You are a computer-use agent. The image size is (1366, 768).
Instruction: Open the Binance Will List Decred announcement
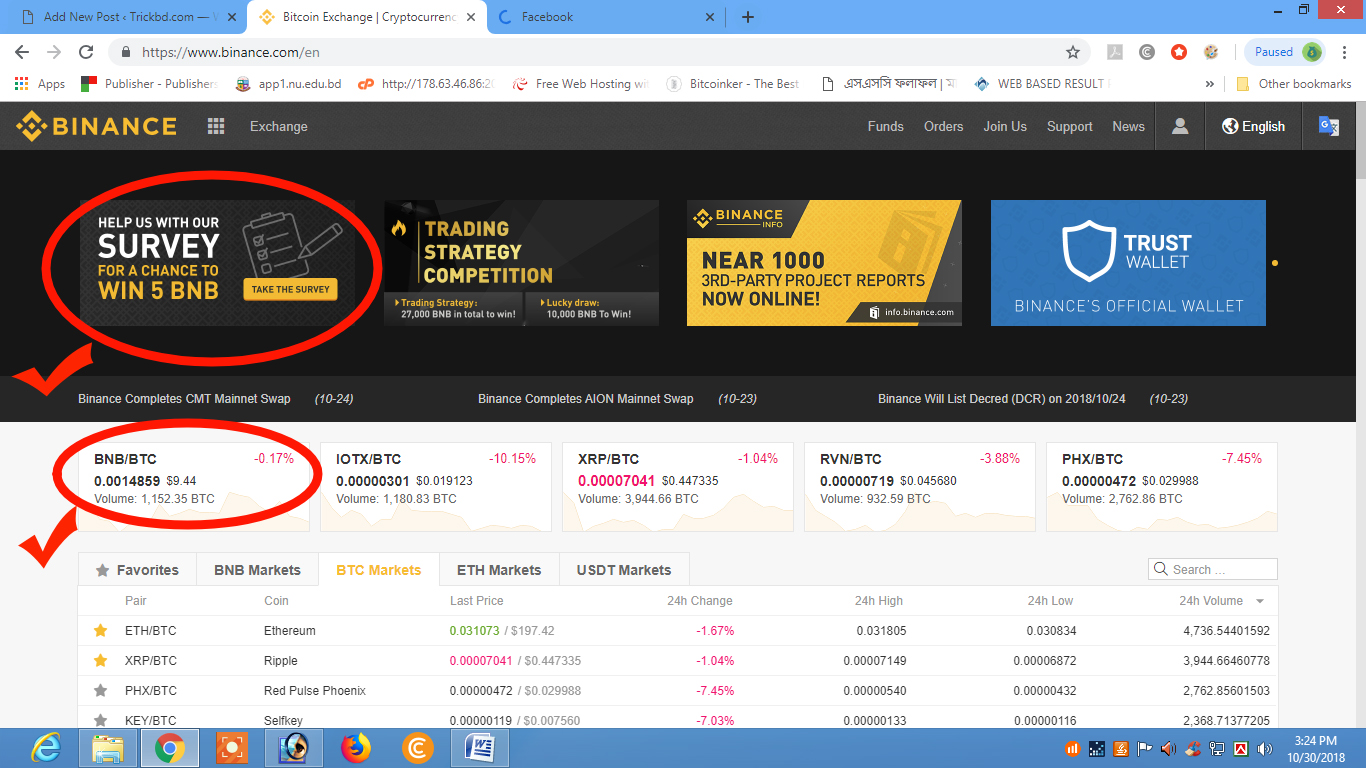[1002, 399]
